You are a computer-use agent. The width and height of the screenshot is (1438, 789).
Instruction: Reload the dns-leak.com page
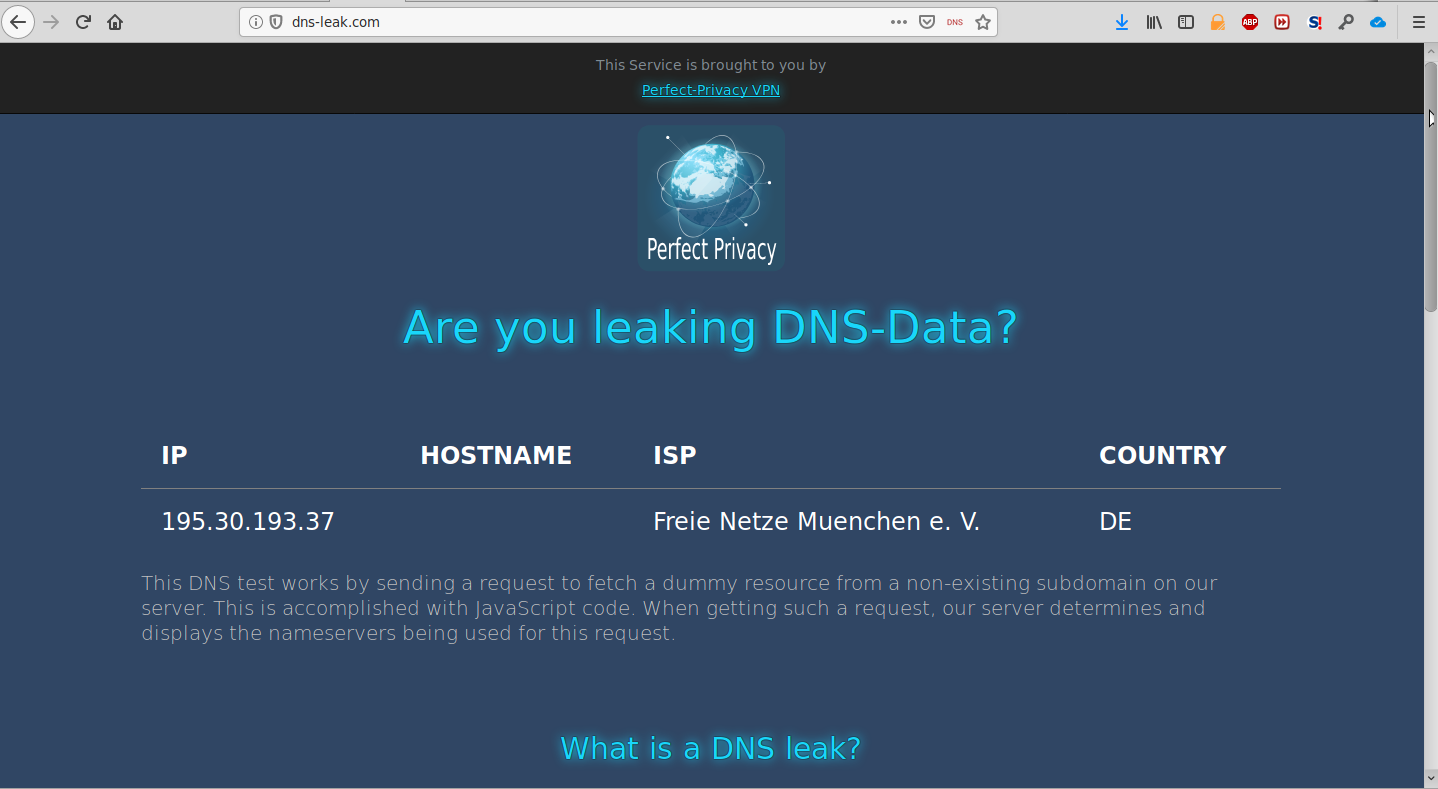point(84,21)
